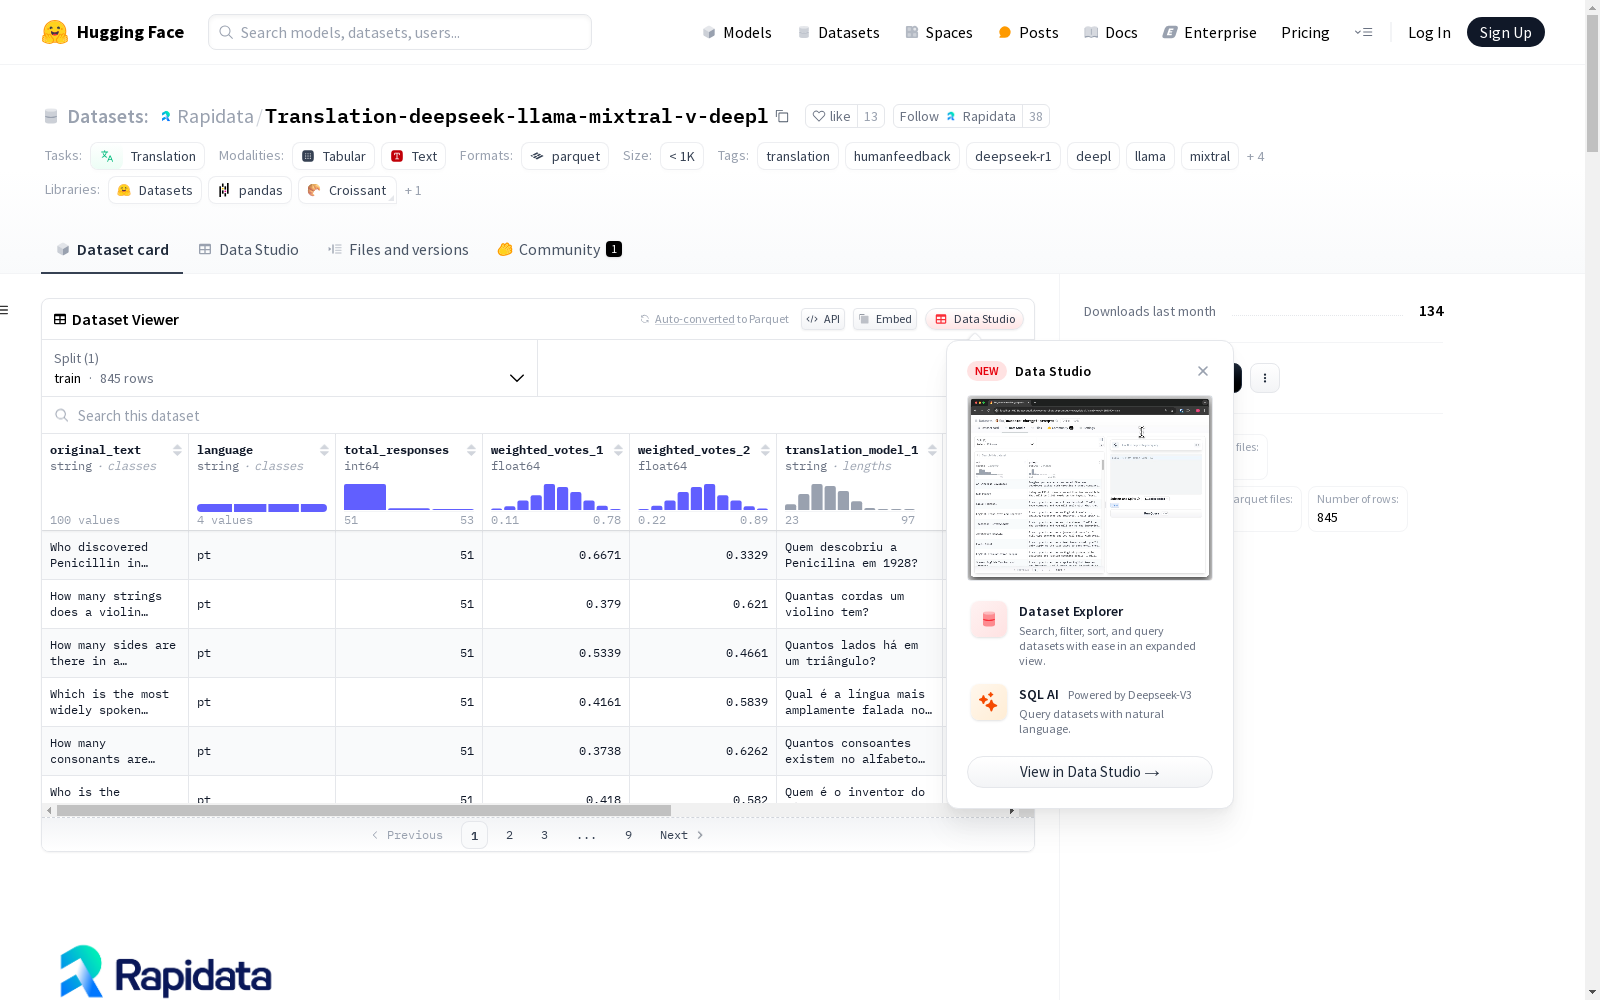Focus the Search models, datasets, users field
This screenshot has height=1000, width=1600.
pyautogui.click(x=400, y=32)
